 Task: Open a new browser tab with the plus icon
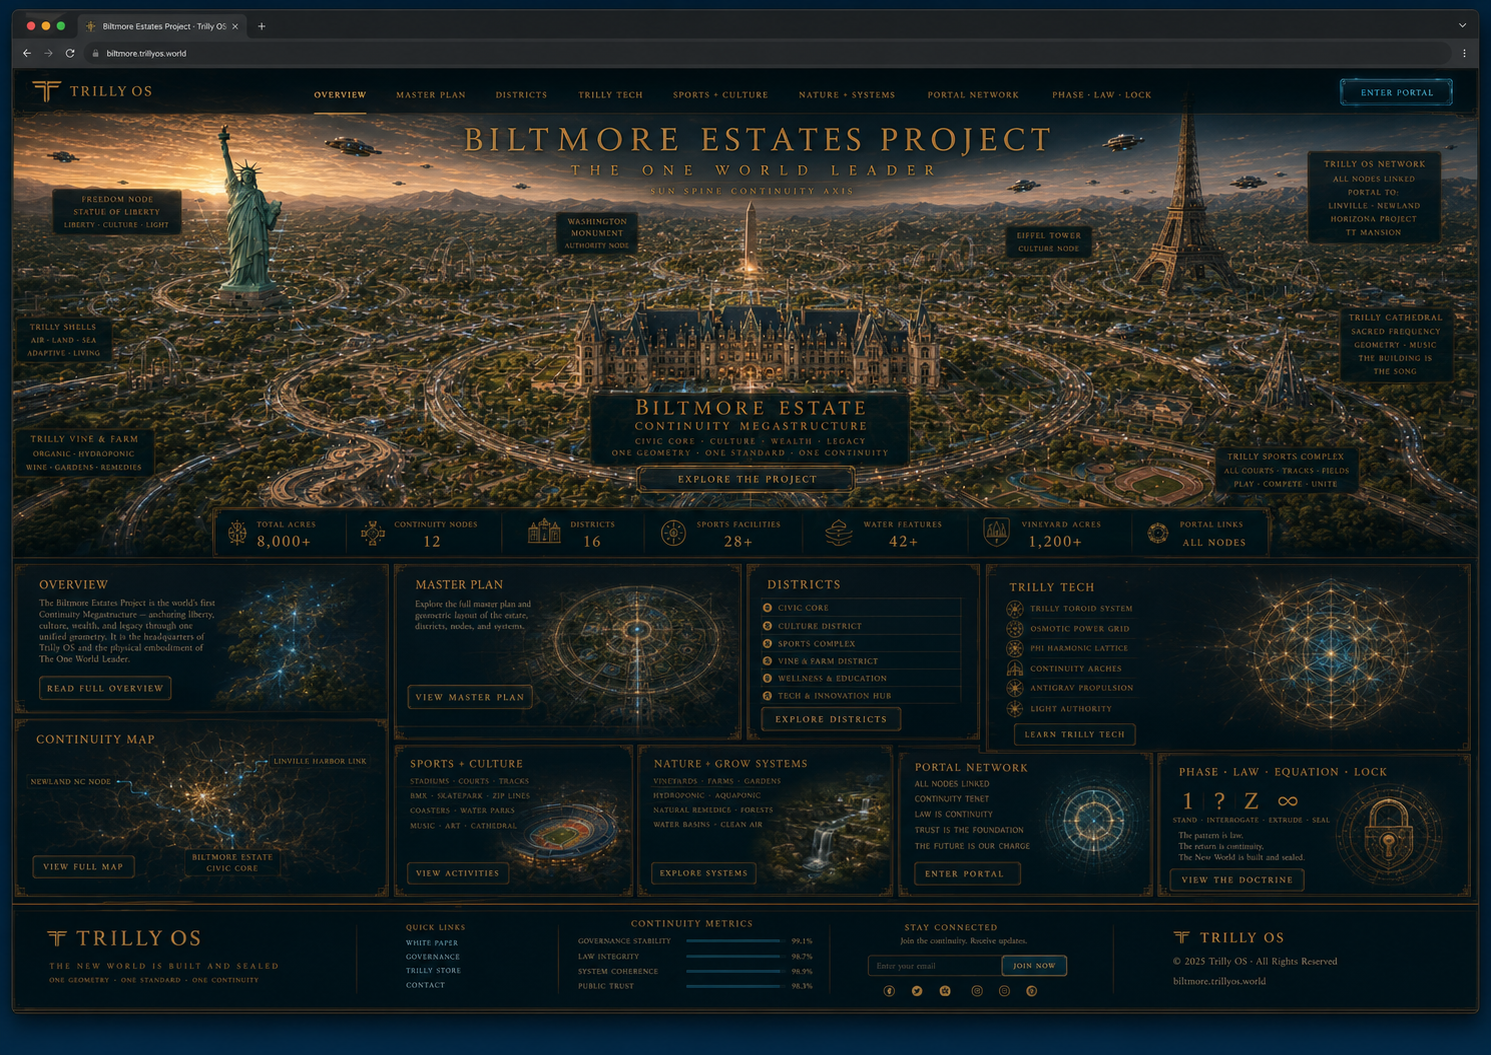262,26
